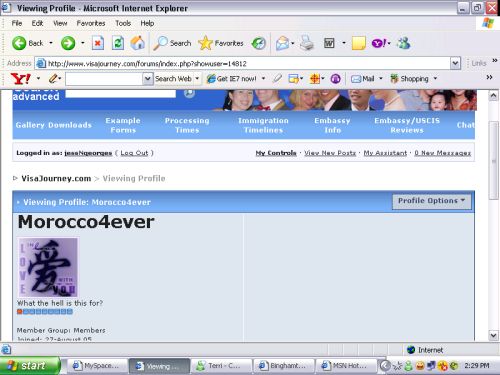Go to the Home page icon
This screenshot has width=500, height=375.
tap(138, 43)
